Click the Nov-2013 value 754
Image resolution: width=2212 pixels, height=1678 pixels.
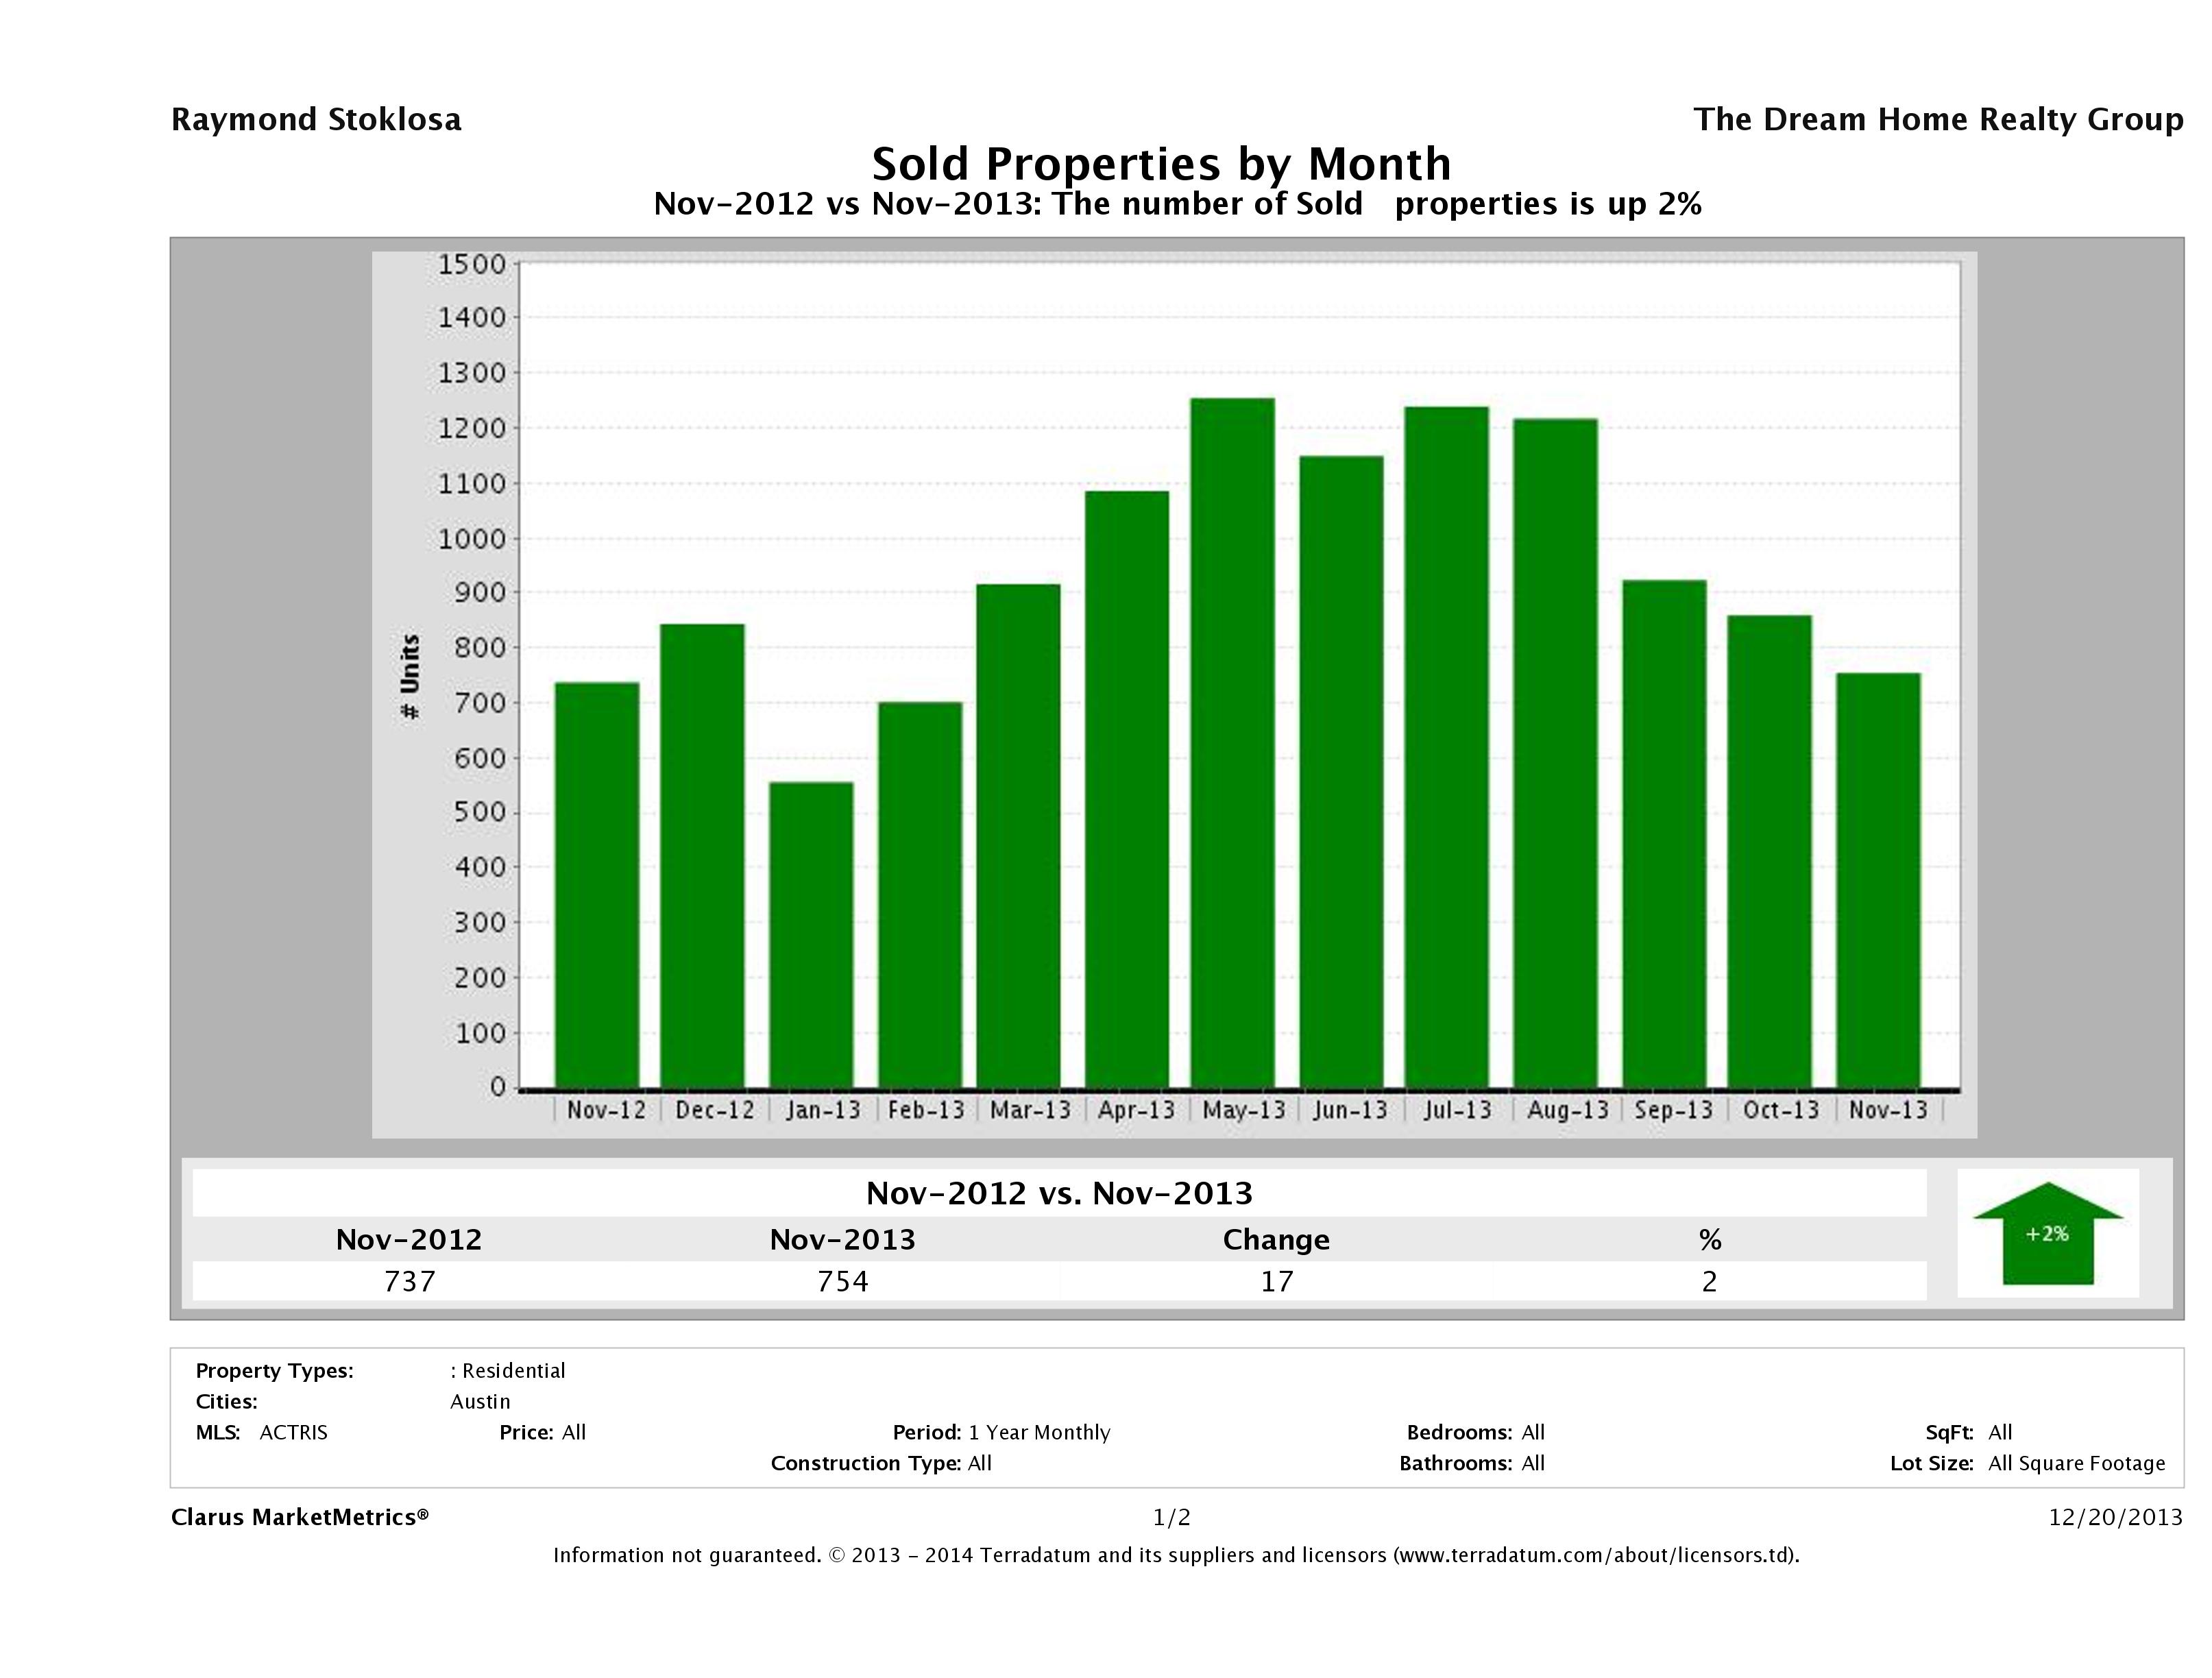pyautogui.click(x=842, y=1281)
